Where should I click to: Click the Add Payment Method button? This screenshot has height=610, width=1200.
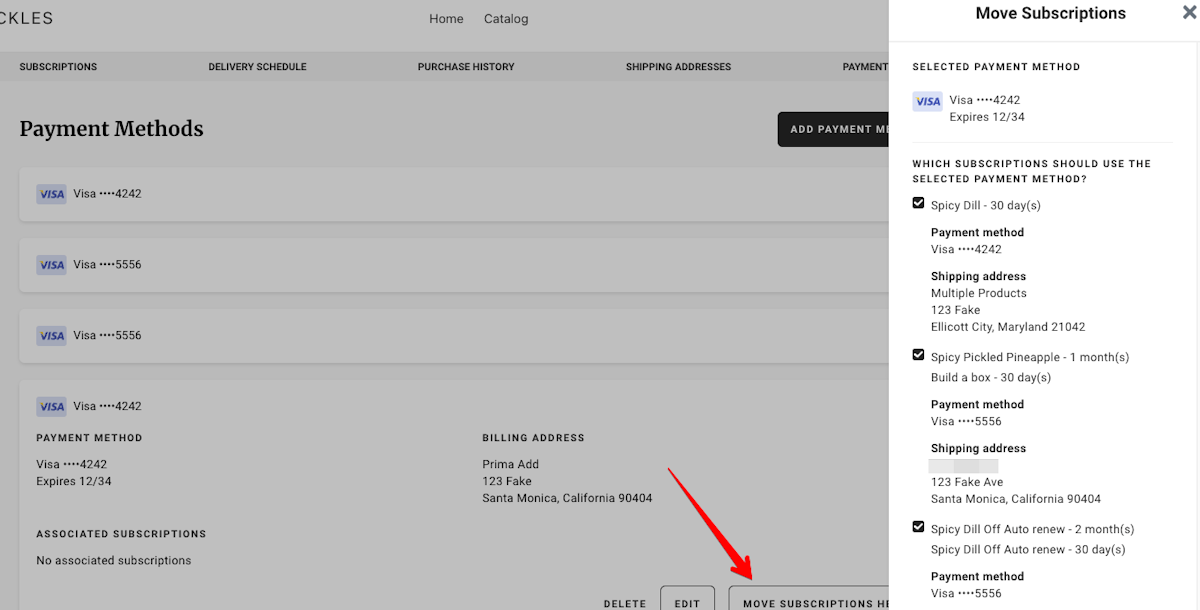pyautogui.click(x=834, y=129)
